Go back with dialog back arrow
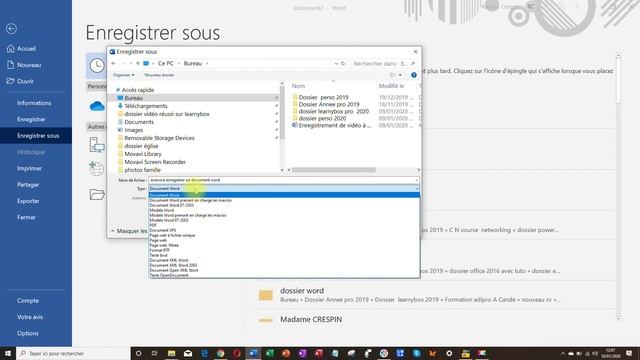The width and height of the screenshot is (640, 360). [x=113, y=63]
